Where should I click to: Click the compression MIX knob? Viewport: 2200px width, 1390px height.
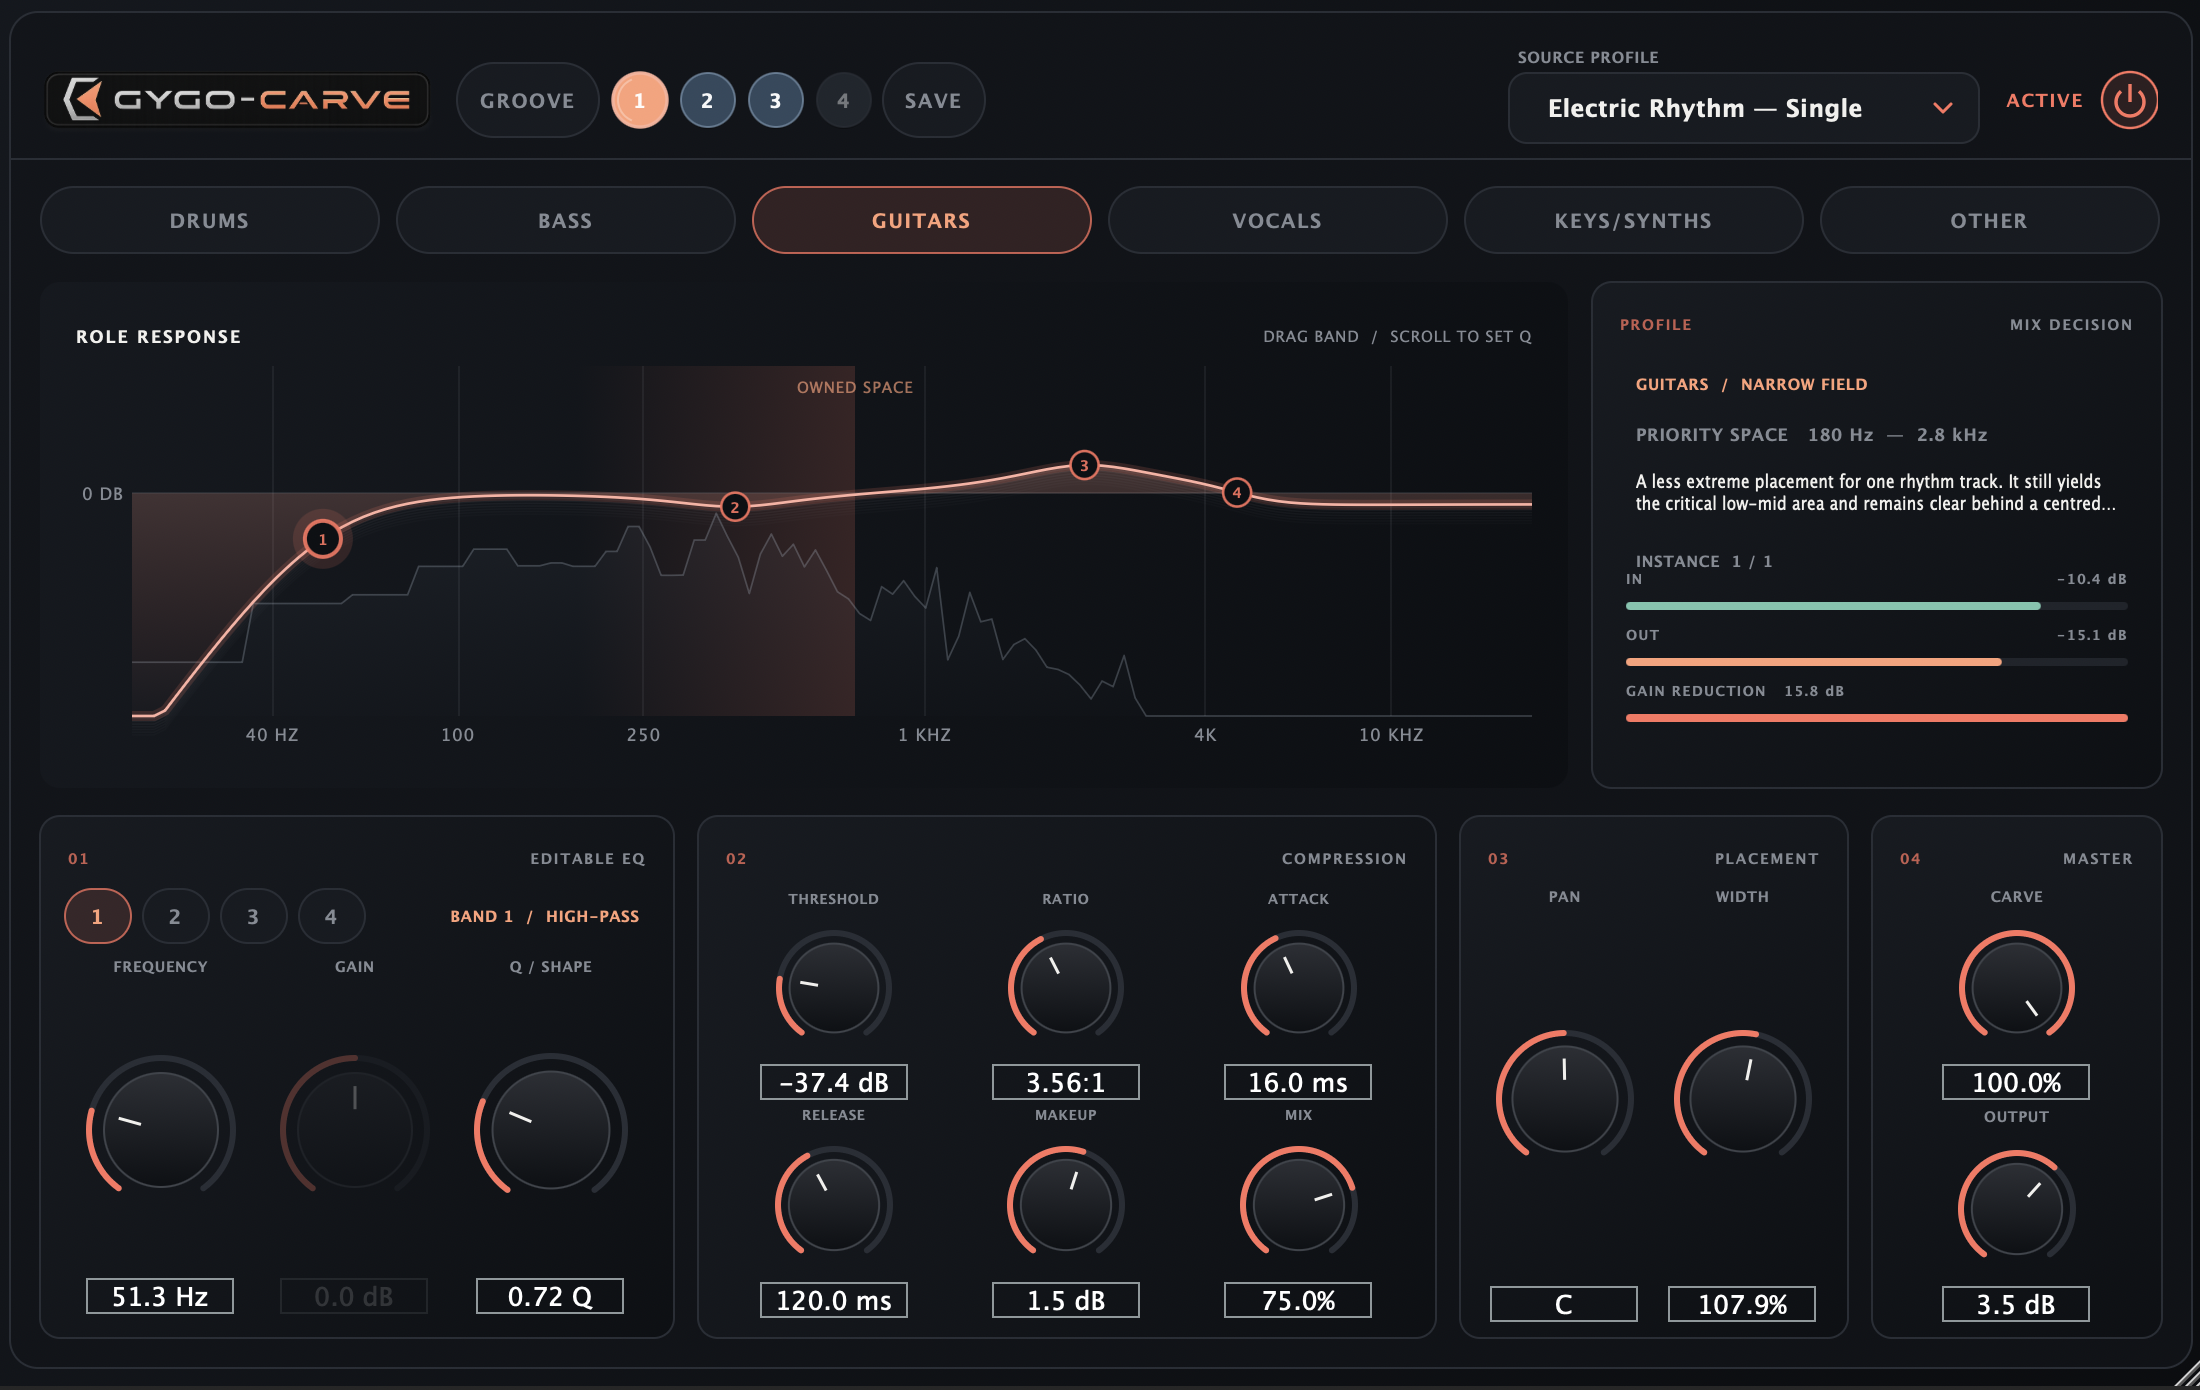pos(1298,1204)
